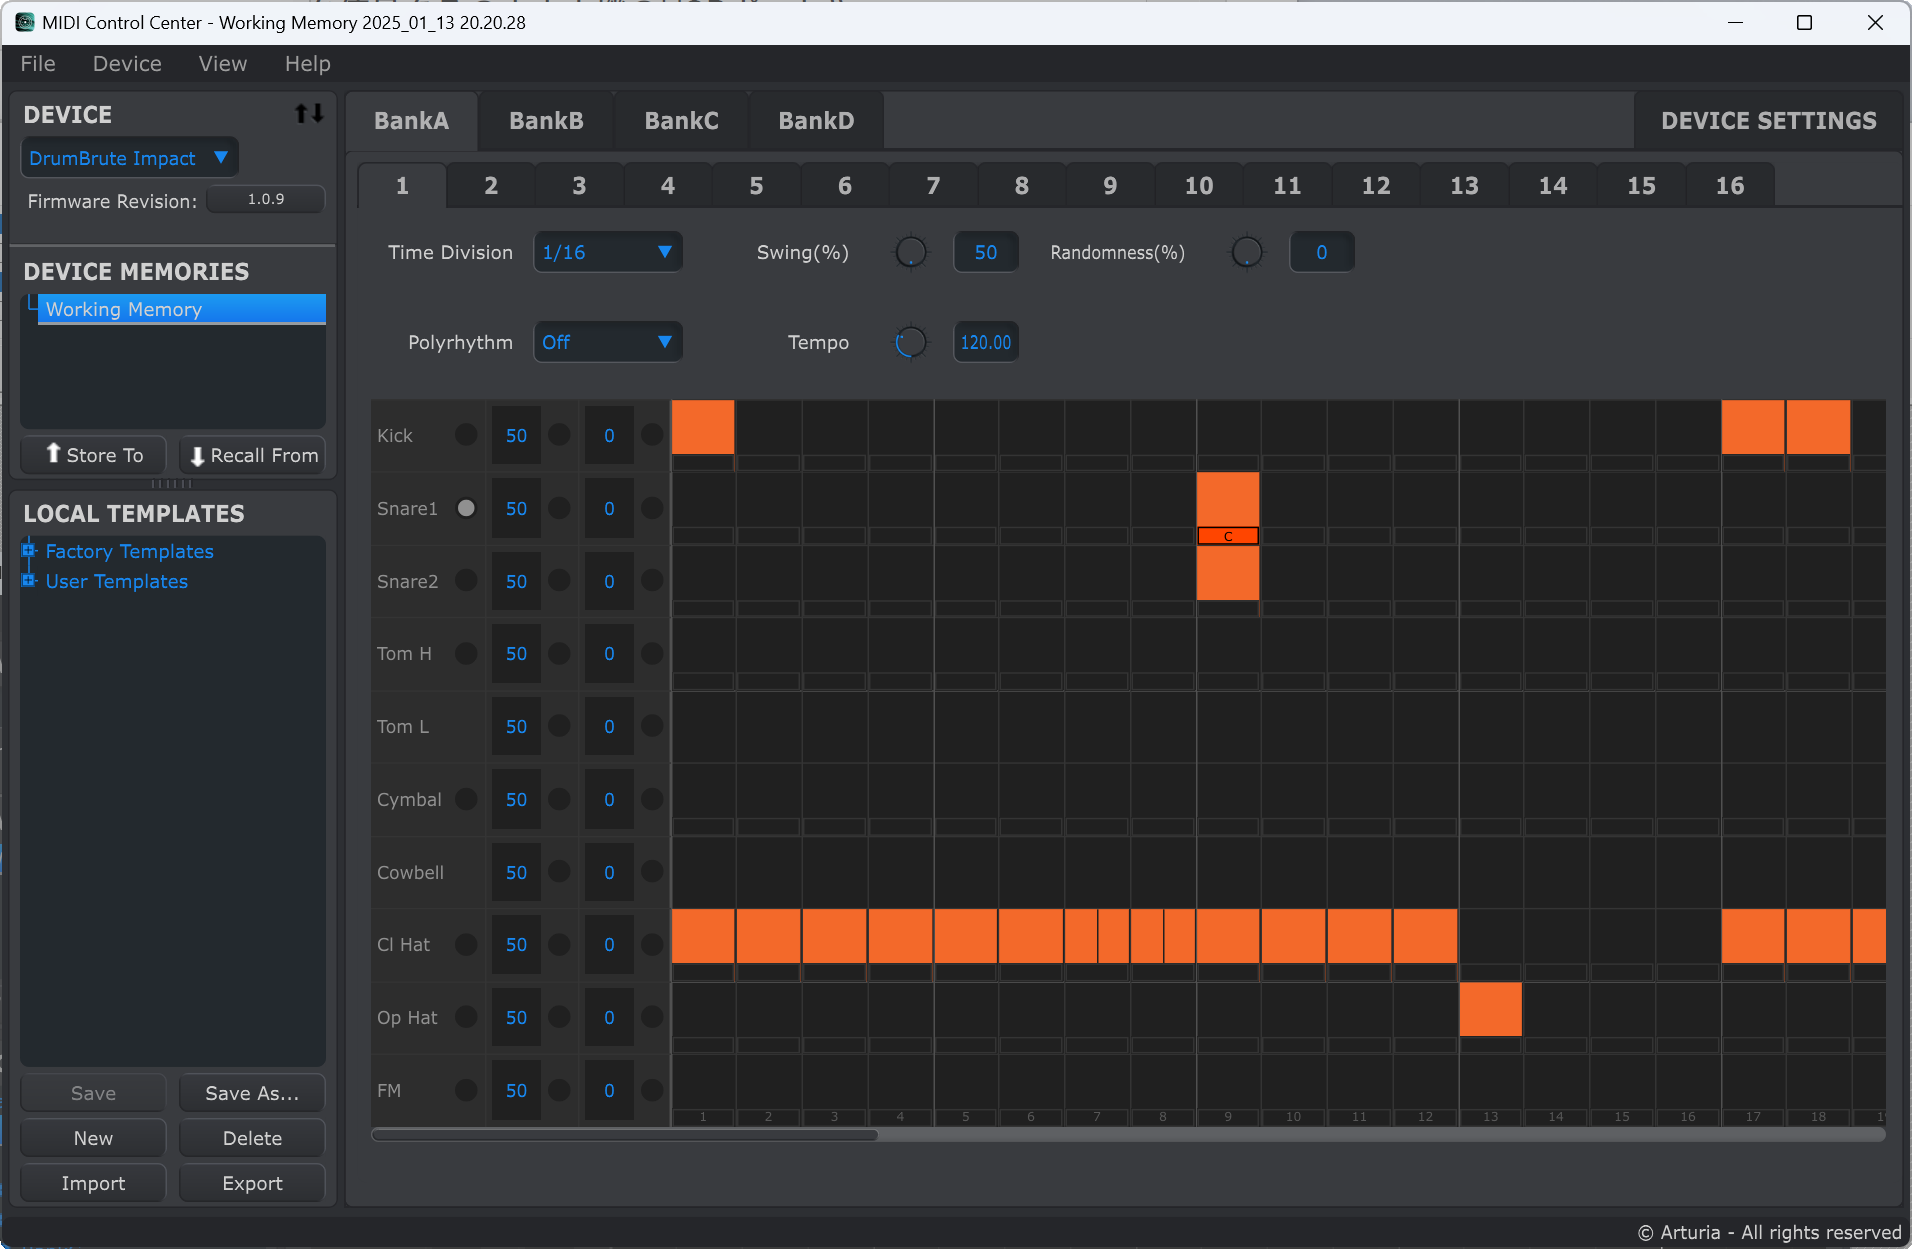Image resolution: width=1912 pixels, height=1249 pixels.
Task: Open the File menu
Action: click(x=38, y=64)
